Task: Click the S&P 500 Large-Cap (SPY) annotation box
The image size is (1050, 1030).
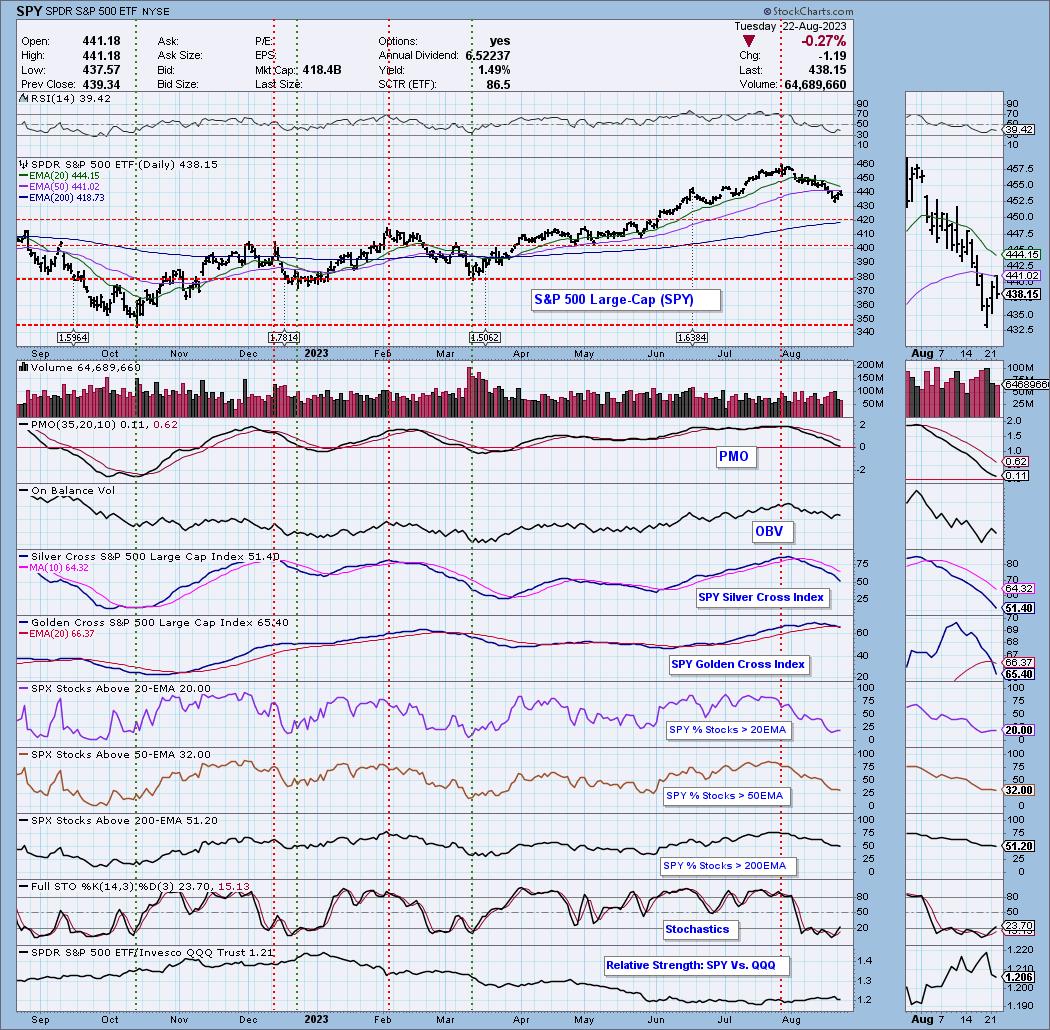Action: [625, 299]
